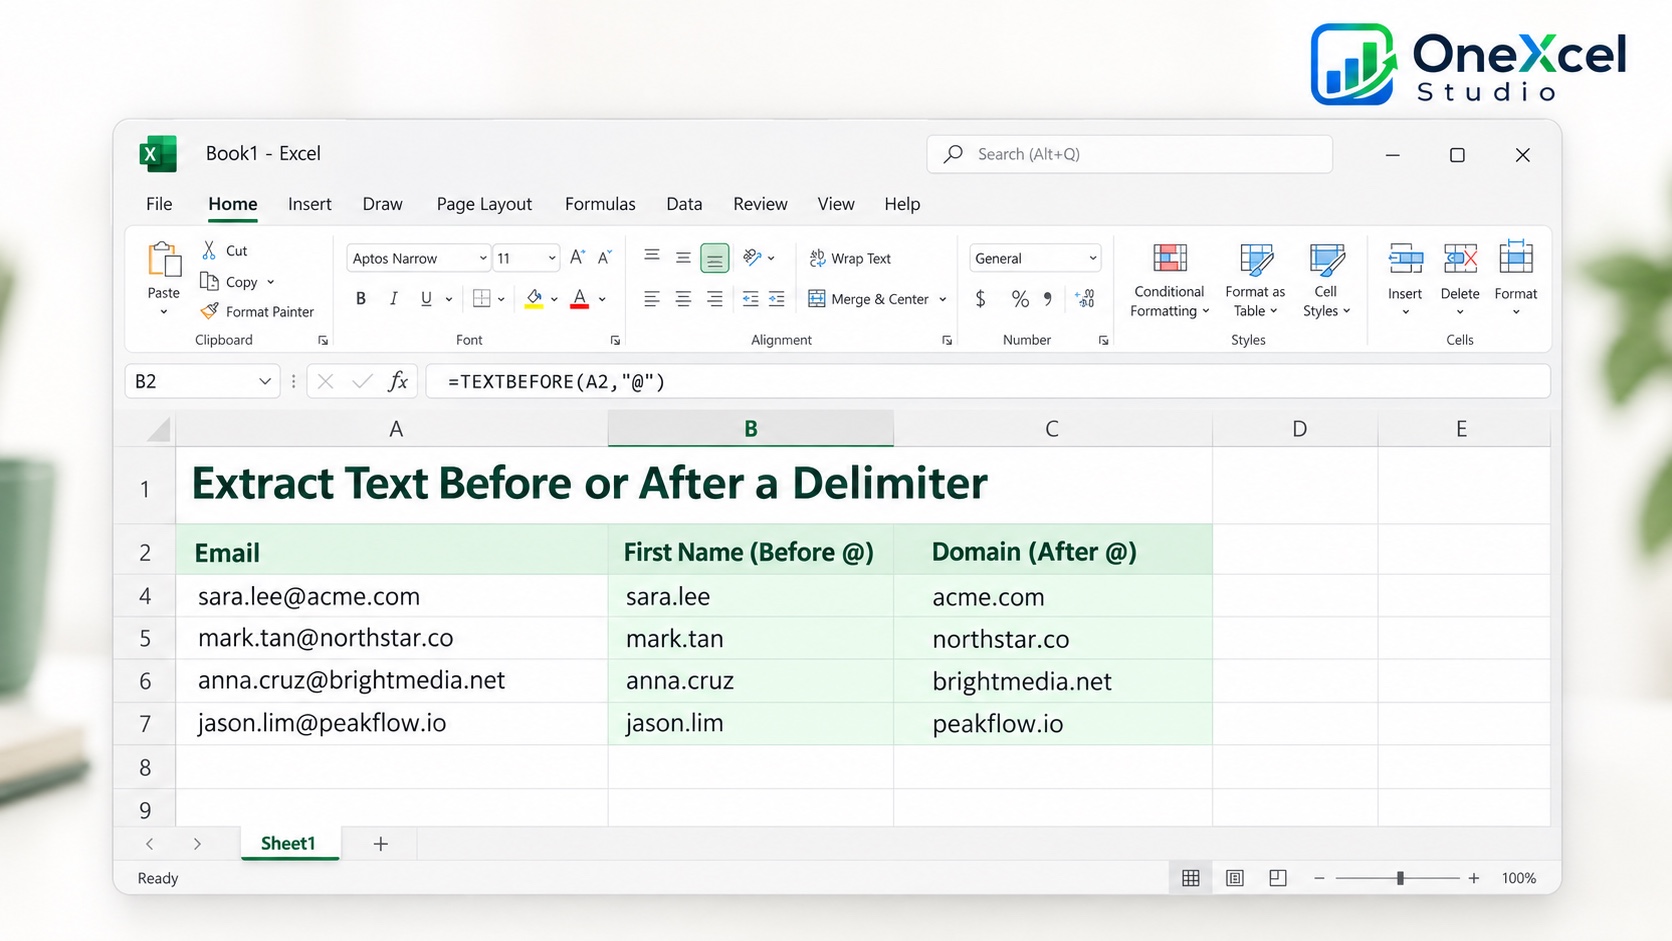This screenshot has height=941, width=1672.
Task: Apply the yellow fill color bucket
Action: (x=534, y=298)
